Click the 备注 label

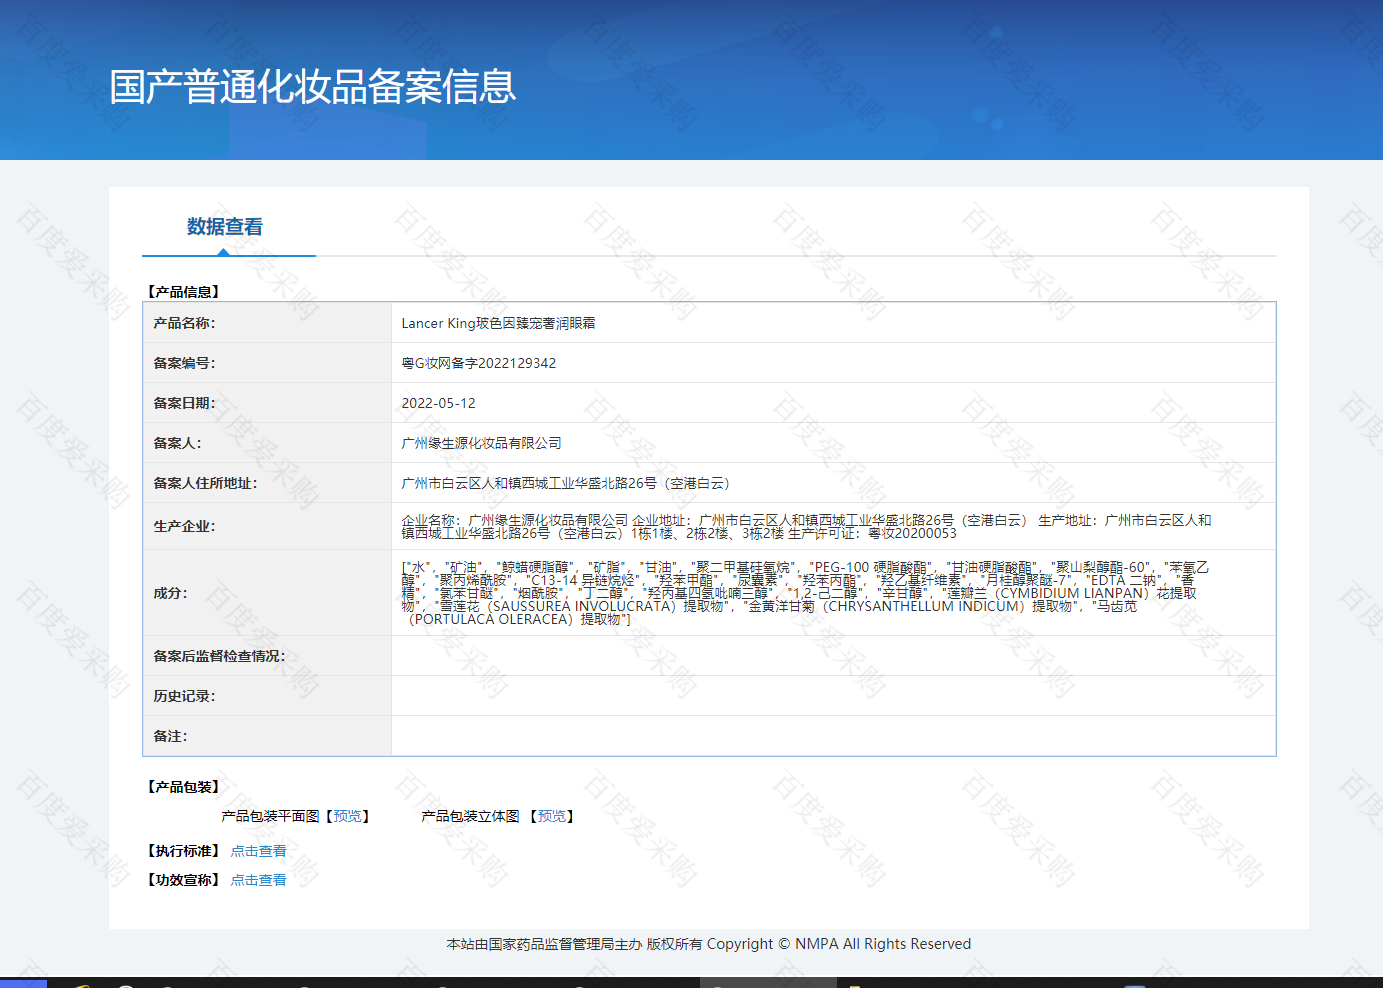[170, 736]
